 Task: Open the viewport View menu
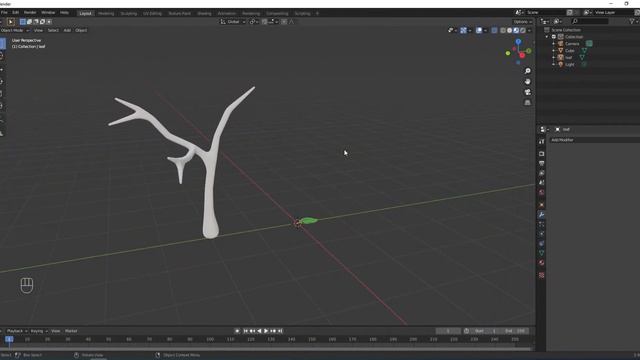[x=38, y=30]
